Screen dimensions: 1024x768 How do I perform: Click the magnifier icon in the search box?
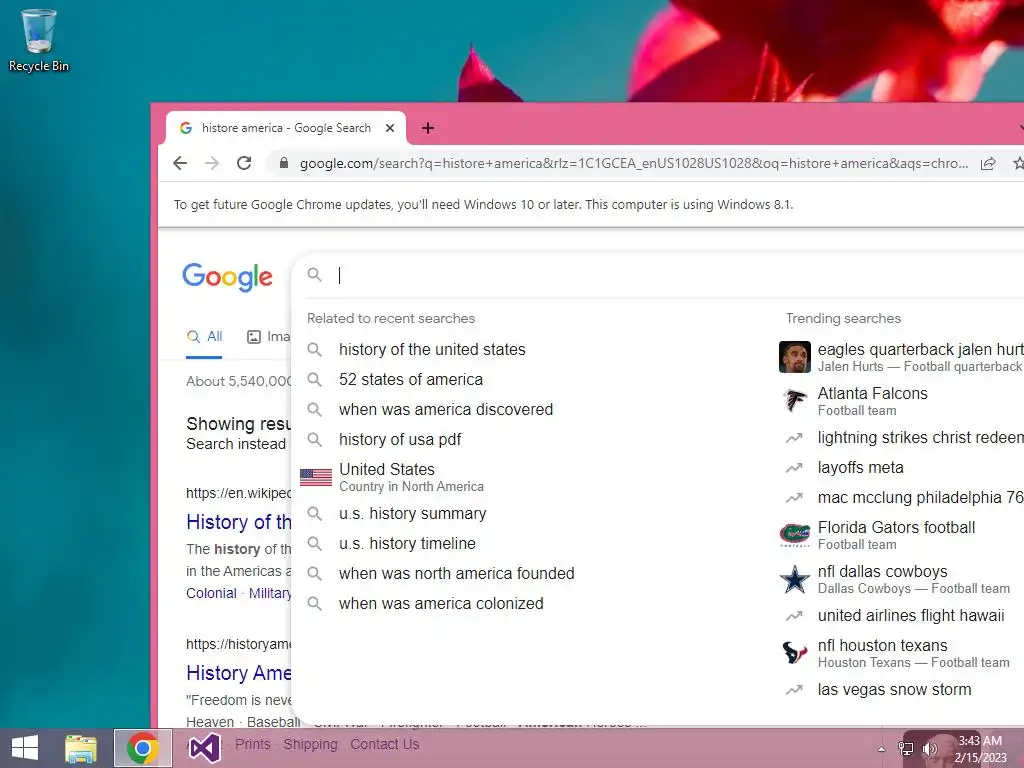pyautogui.click(x=315, y=275)
